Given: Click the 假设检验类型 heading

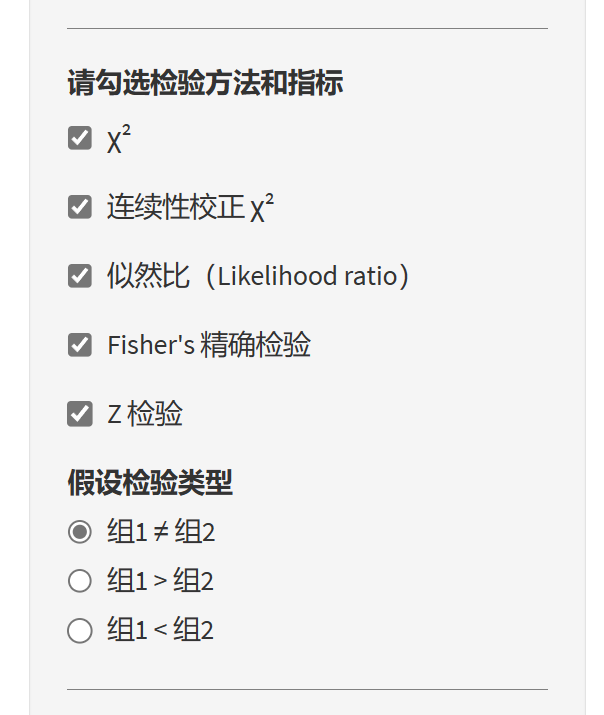Looking at the screenshot, I should [x=150, y=483].
